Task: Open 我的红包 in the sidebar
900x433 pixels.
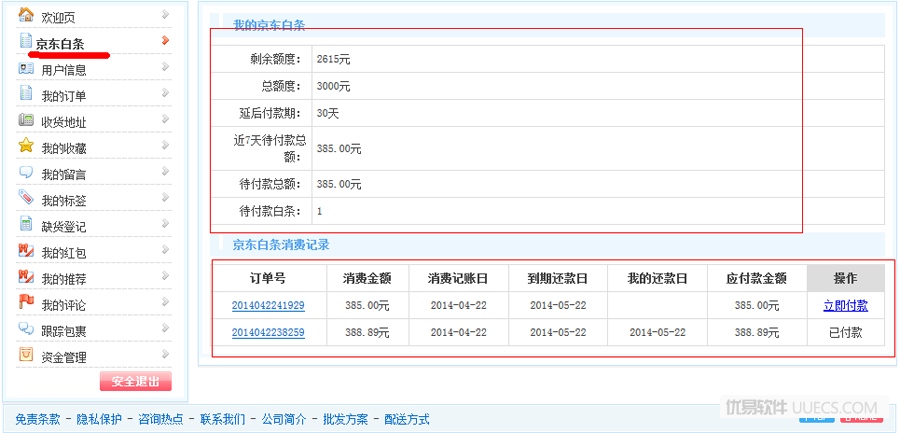Action: click(64, 253)
